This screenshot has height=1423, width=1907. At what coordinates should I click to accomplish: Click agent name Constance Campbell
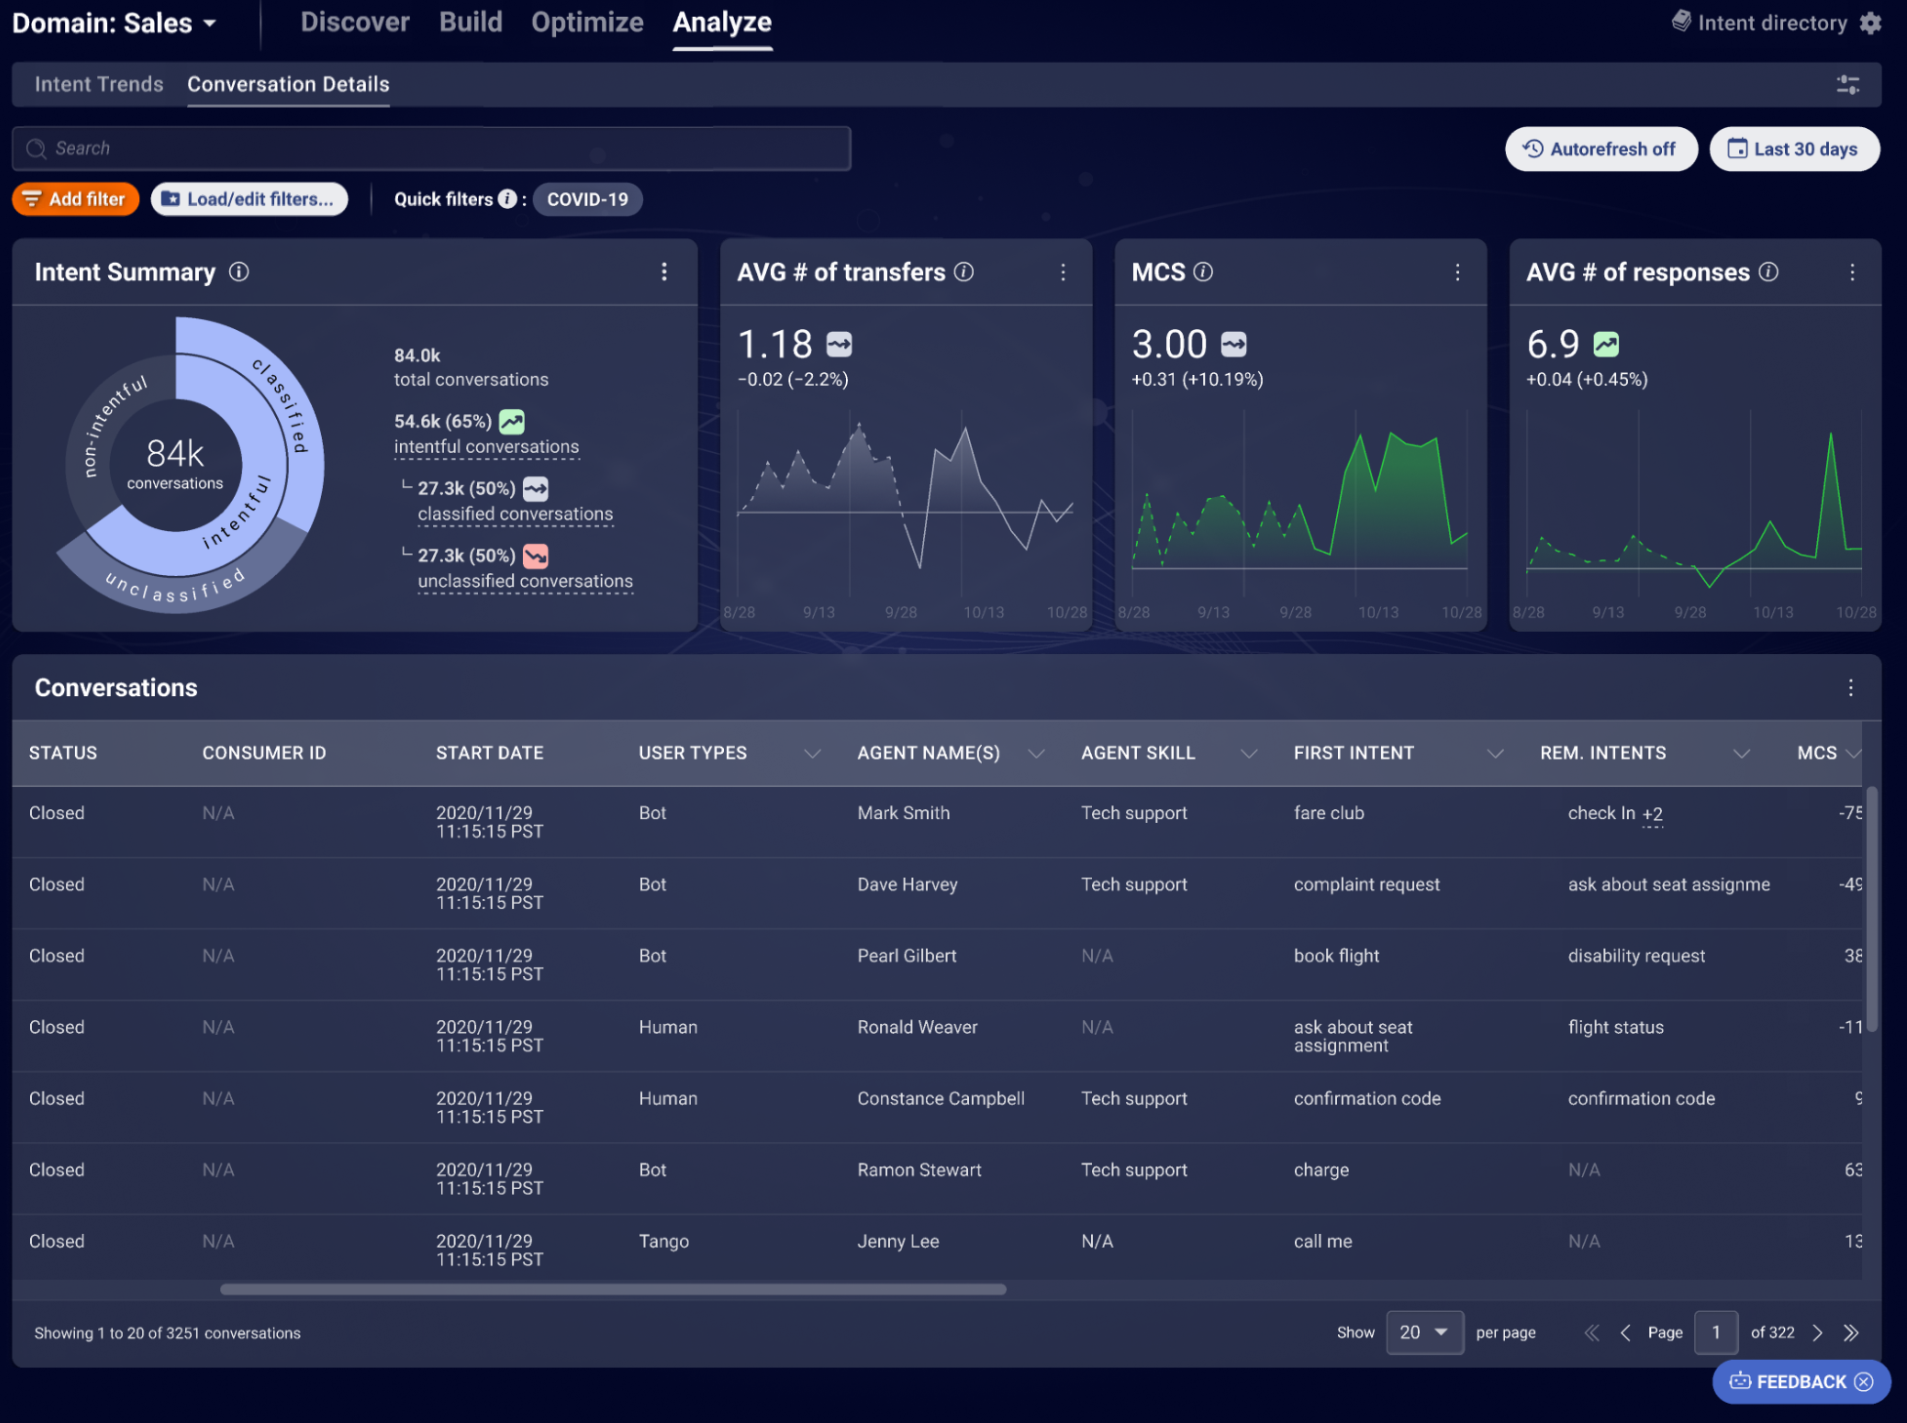pos(940,1099)
